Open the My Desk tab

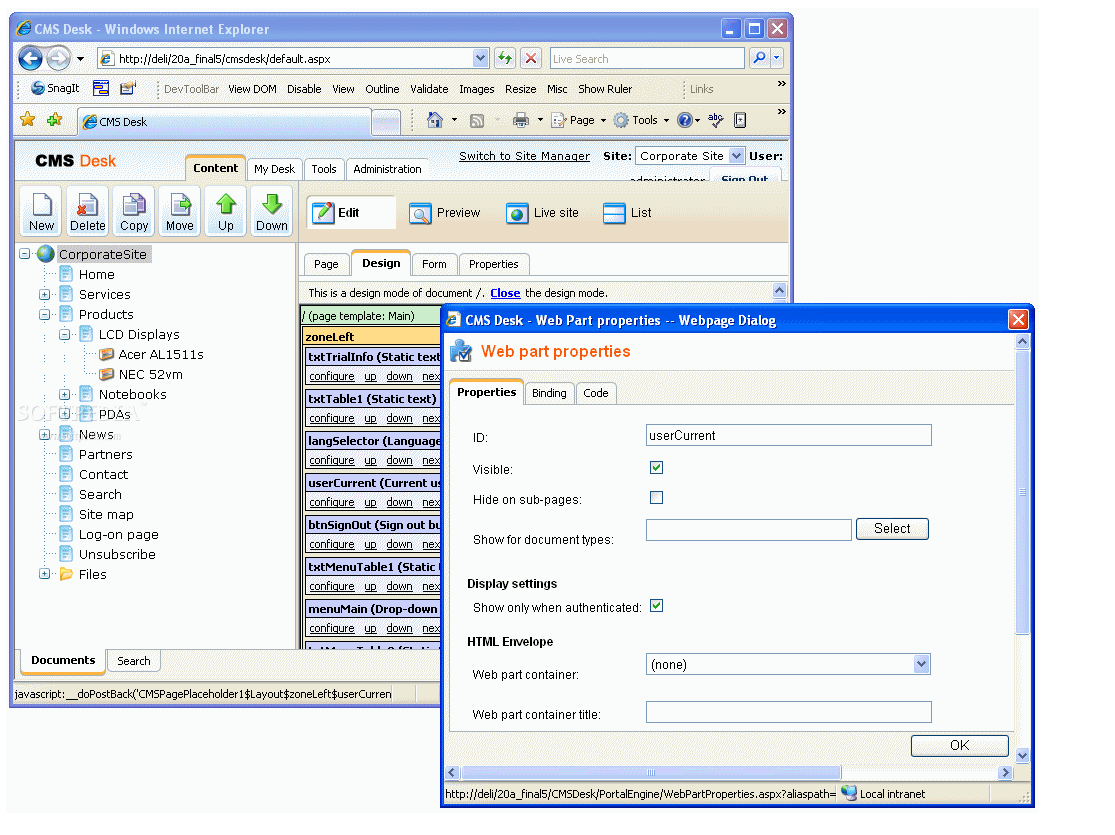pos(274,169)
